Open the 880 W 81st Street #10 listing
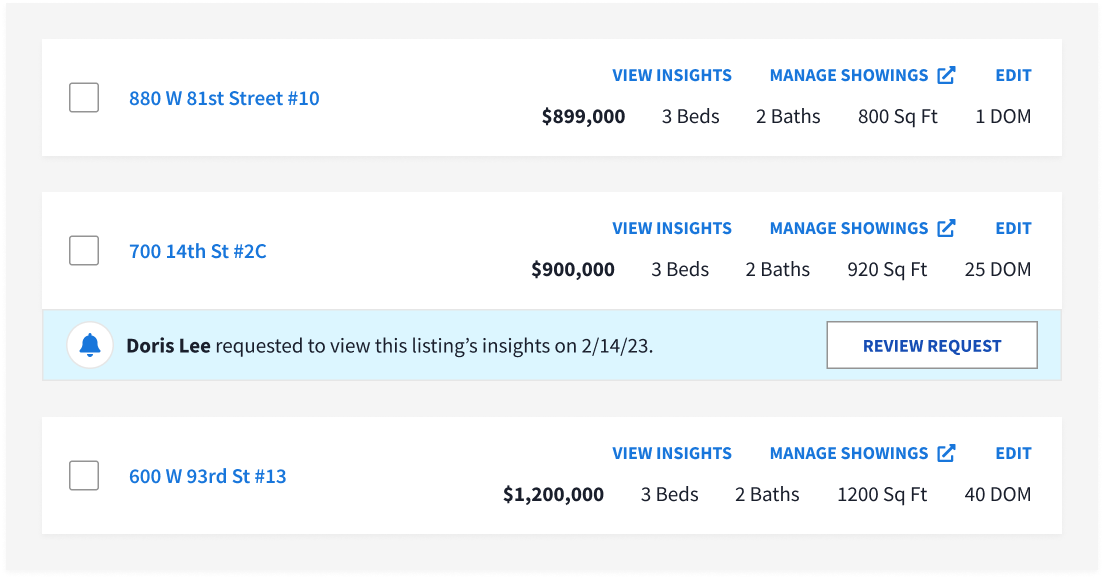The width and height of the screenshot is (1104, 579). (224, 98)
